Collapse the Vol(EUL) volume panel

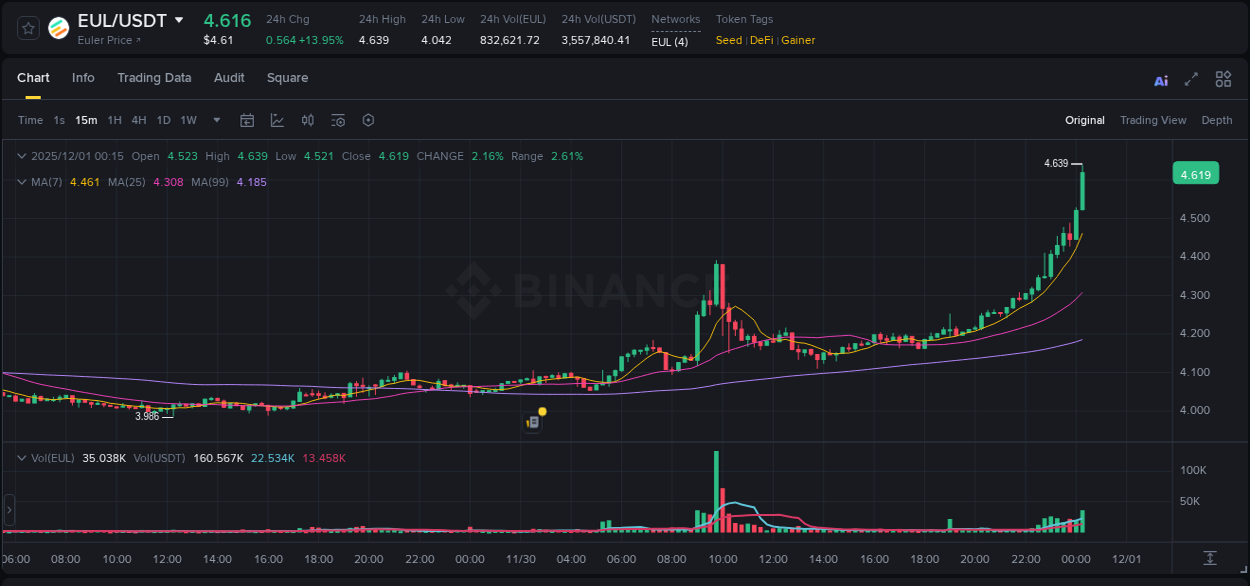click(x=22, y=458)
